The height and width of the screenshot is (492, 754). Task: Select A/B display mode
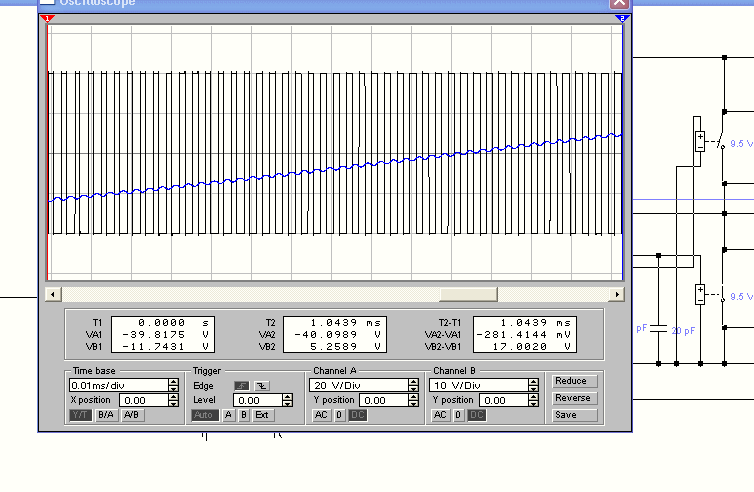pyautogui.click(x=131, y=415)
